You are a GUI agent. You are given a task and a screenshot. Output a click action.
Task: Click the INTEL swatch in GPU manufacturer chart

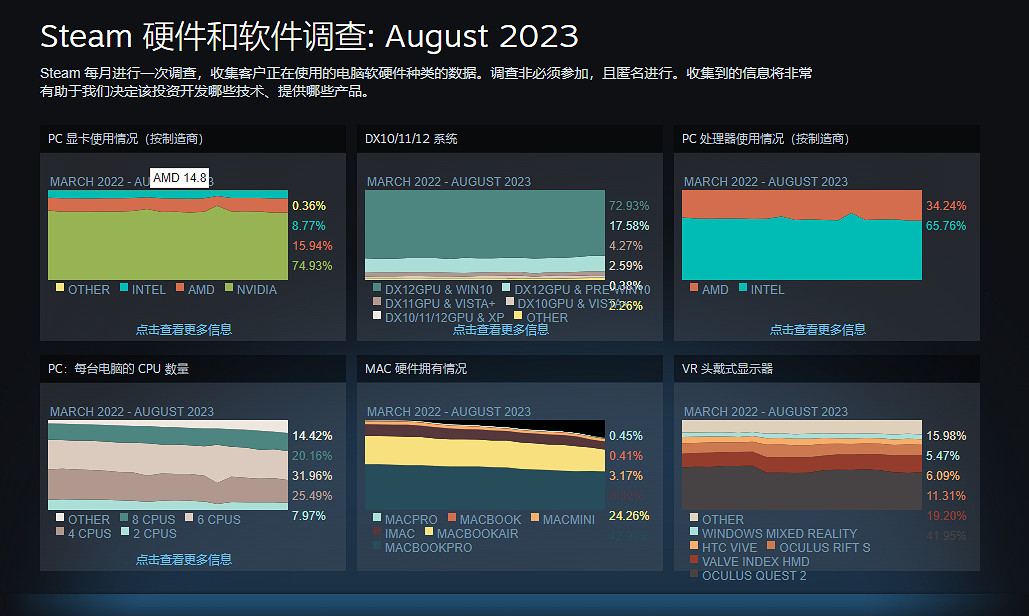tap(123, 287)
